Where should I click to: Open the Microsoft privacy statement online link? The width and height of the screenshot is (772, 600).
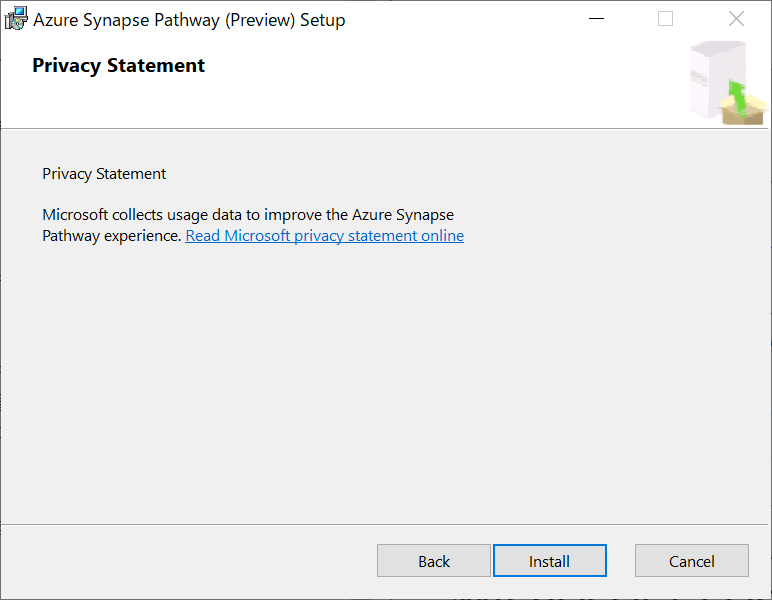tap(324, 236)
